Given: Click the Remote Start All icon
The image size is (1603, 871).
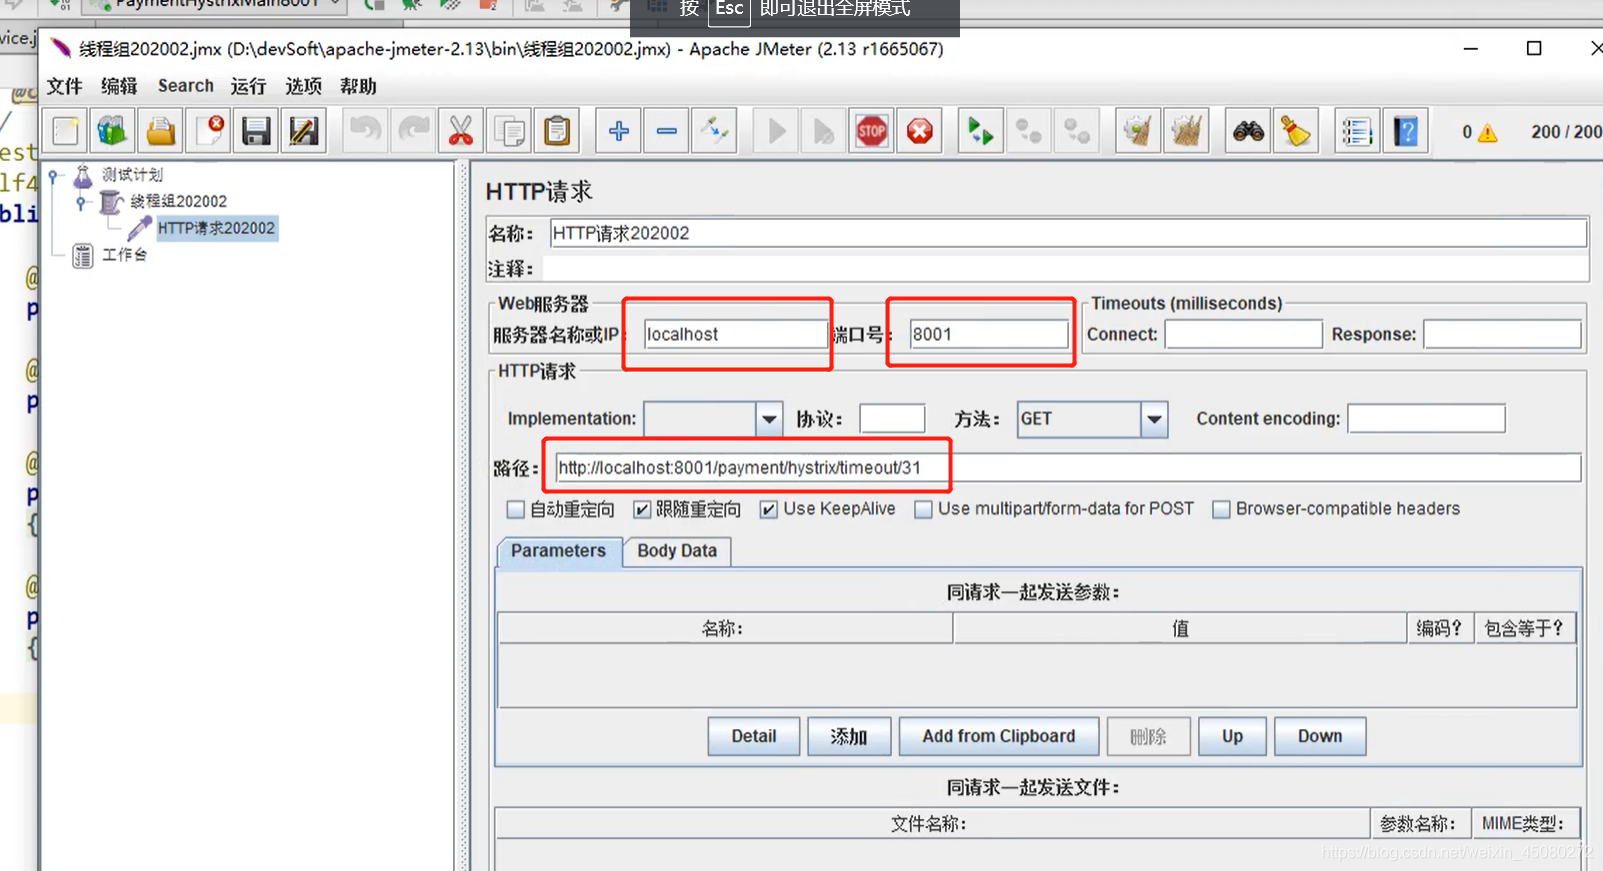Looking at the screenshot, I should 981,131.
